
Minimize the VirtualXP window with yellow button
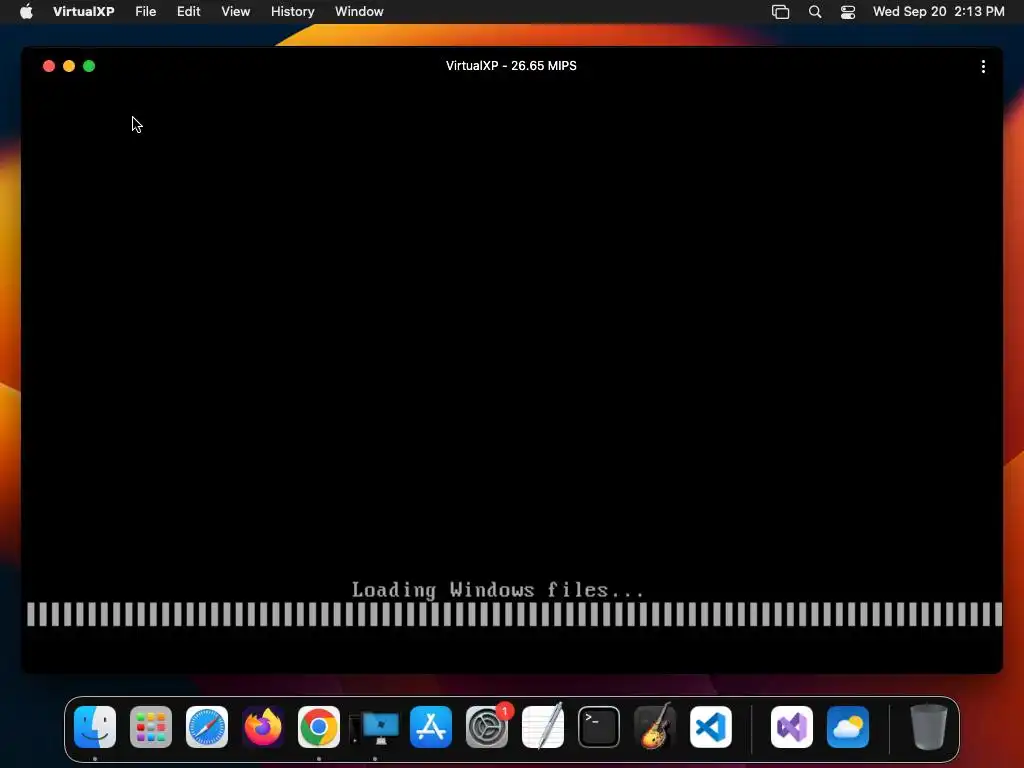[69, 66]
